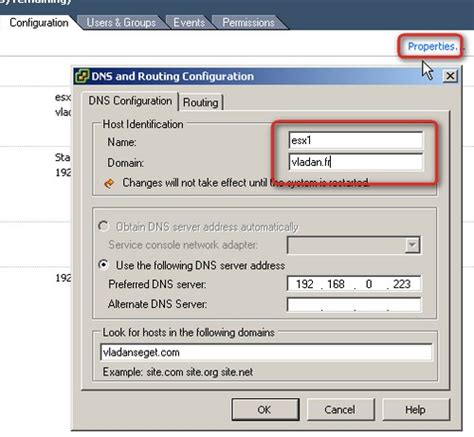The width and height of the screenshot is (474, 437).
Task: Select the DNS Configuration tab
Action: [130, 101]
